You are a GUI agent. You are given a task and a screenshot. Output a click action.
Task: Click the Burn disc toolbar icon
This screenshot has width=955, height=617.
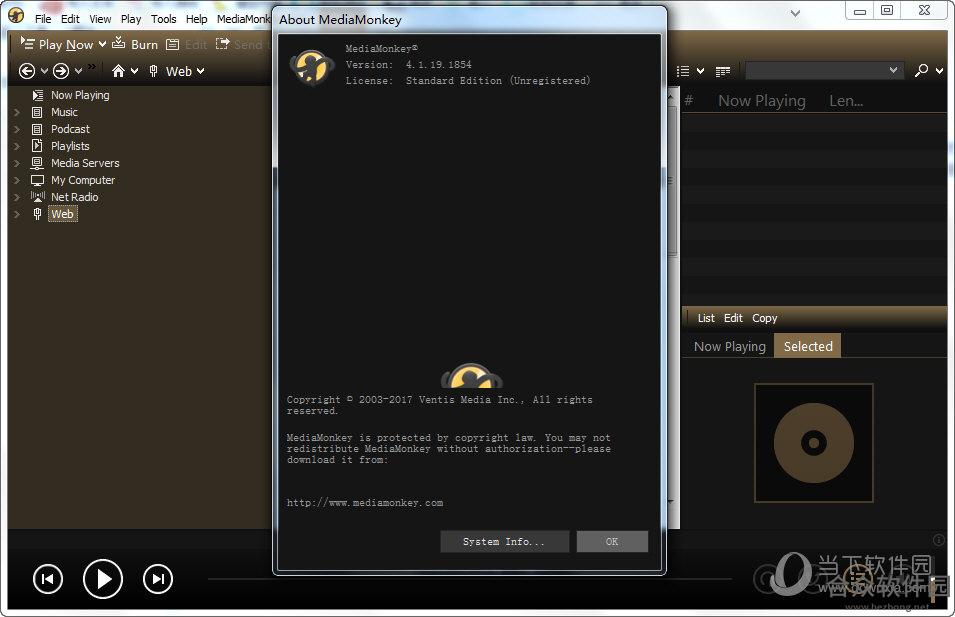tap(119, 43)
